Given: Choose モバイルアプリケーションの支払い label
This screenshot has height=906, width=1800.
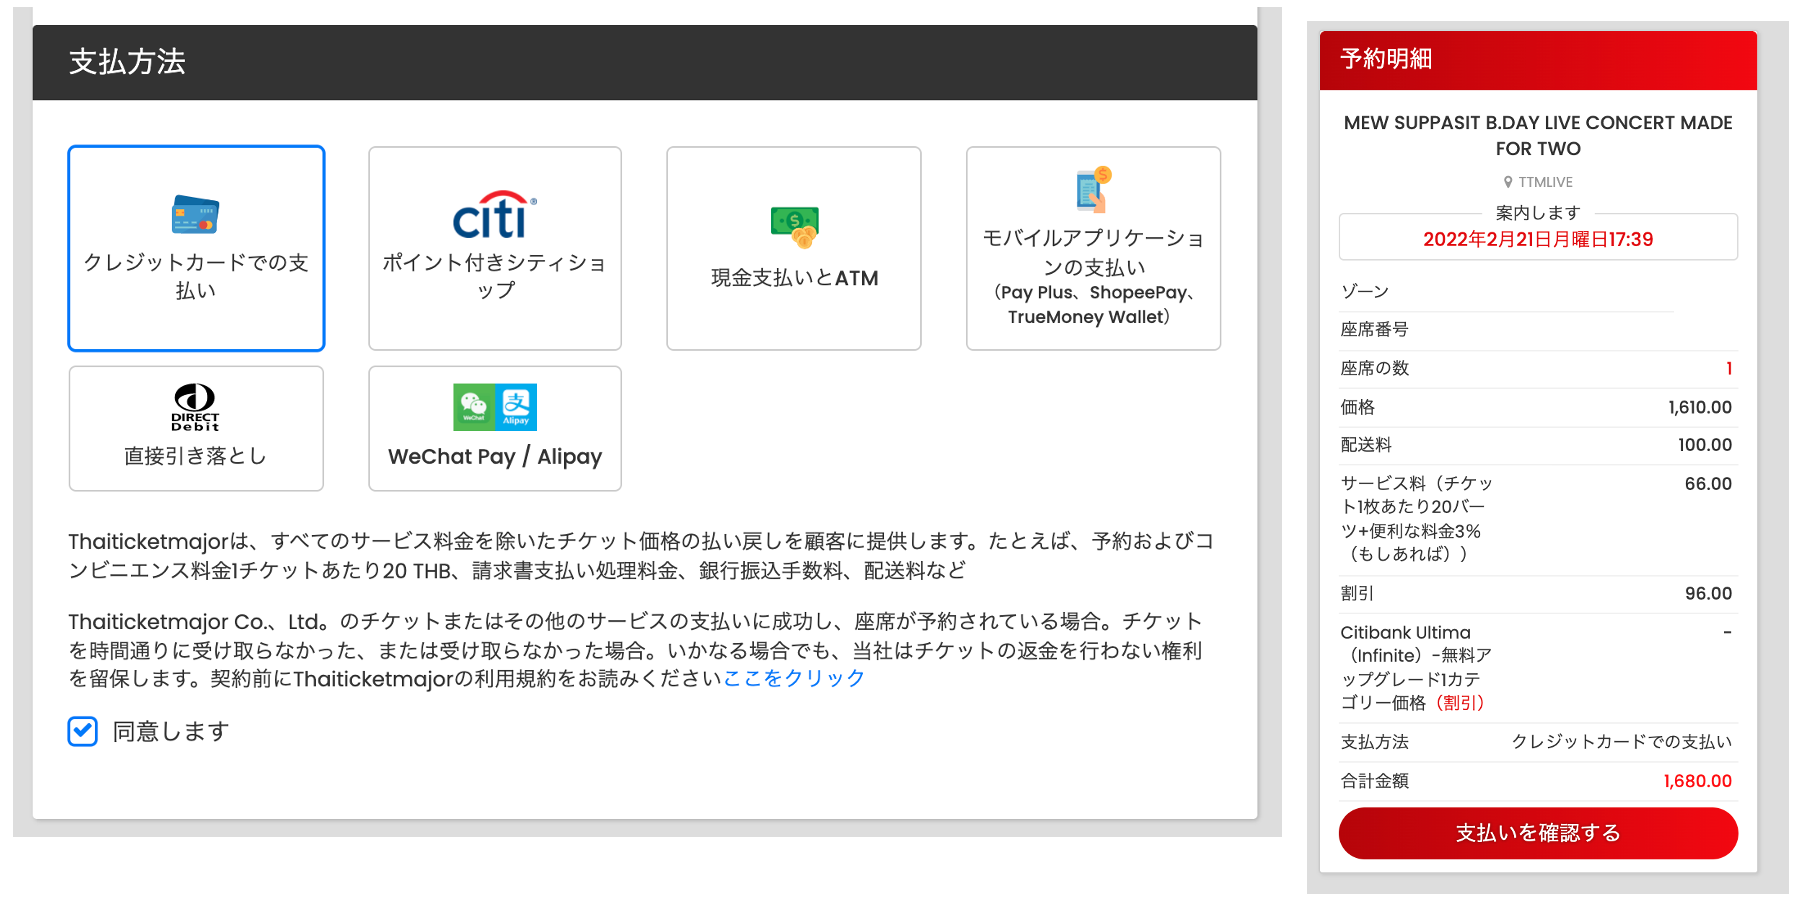Looking at the screenshot, I should click(x=1093, y=252).
